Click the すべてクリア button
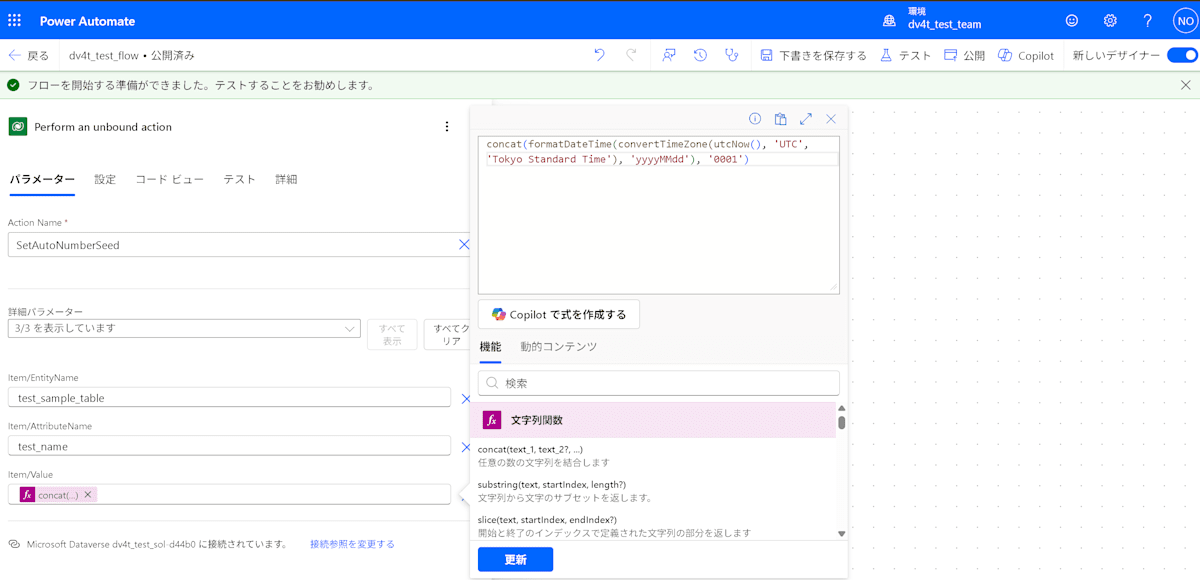The height and width of the screenshot is (580, 1200). (x=447, y=335)
